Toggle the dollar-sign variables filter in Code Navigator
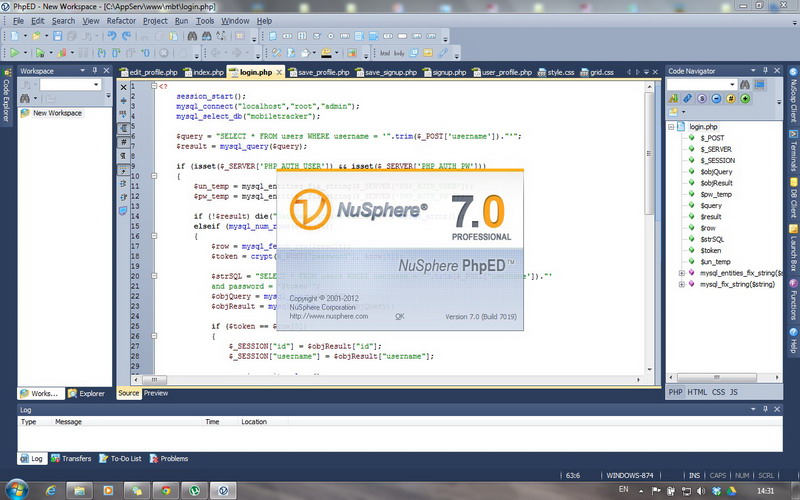 pyautogui.click(x=702, y=98)
